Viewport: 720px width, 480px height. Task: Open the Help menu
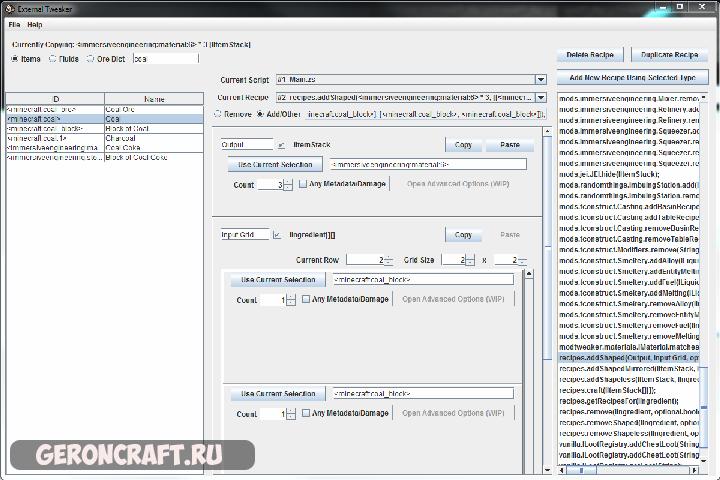coord(35,24)
